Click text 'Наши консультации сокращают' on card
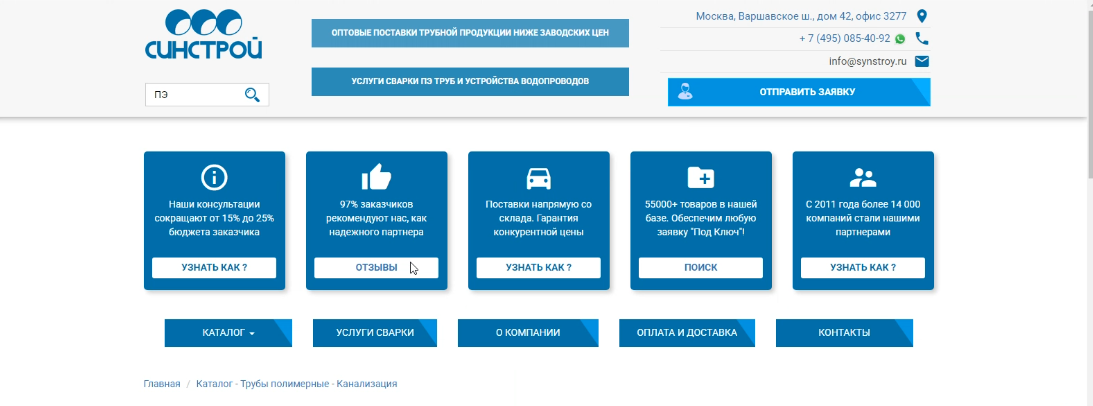Viewport: 1093px width, 406px height. pos(214,218)
